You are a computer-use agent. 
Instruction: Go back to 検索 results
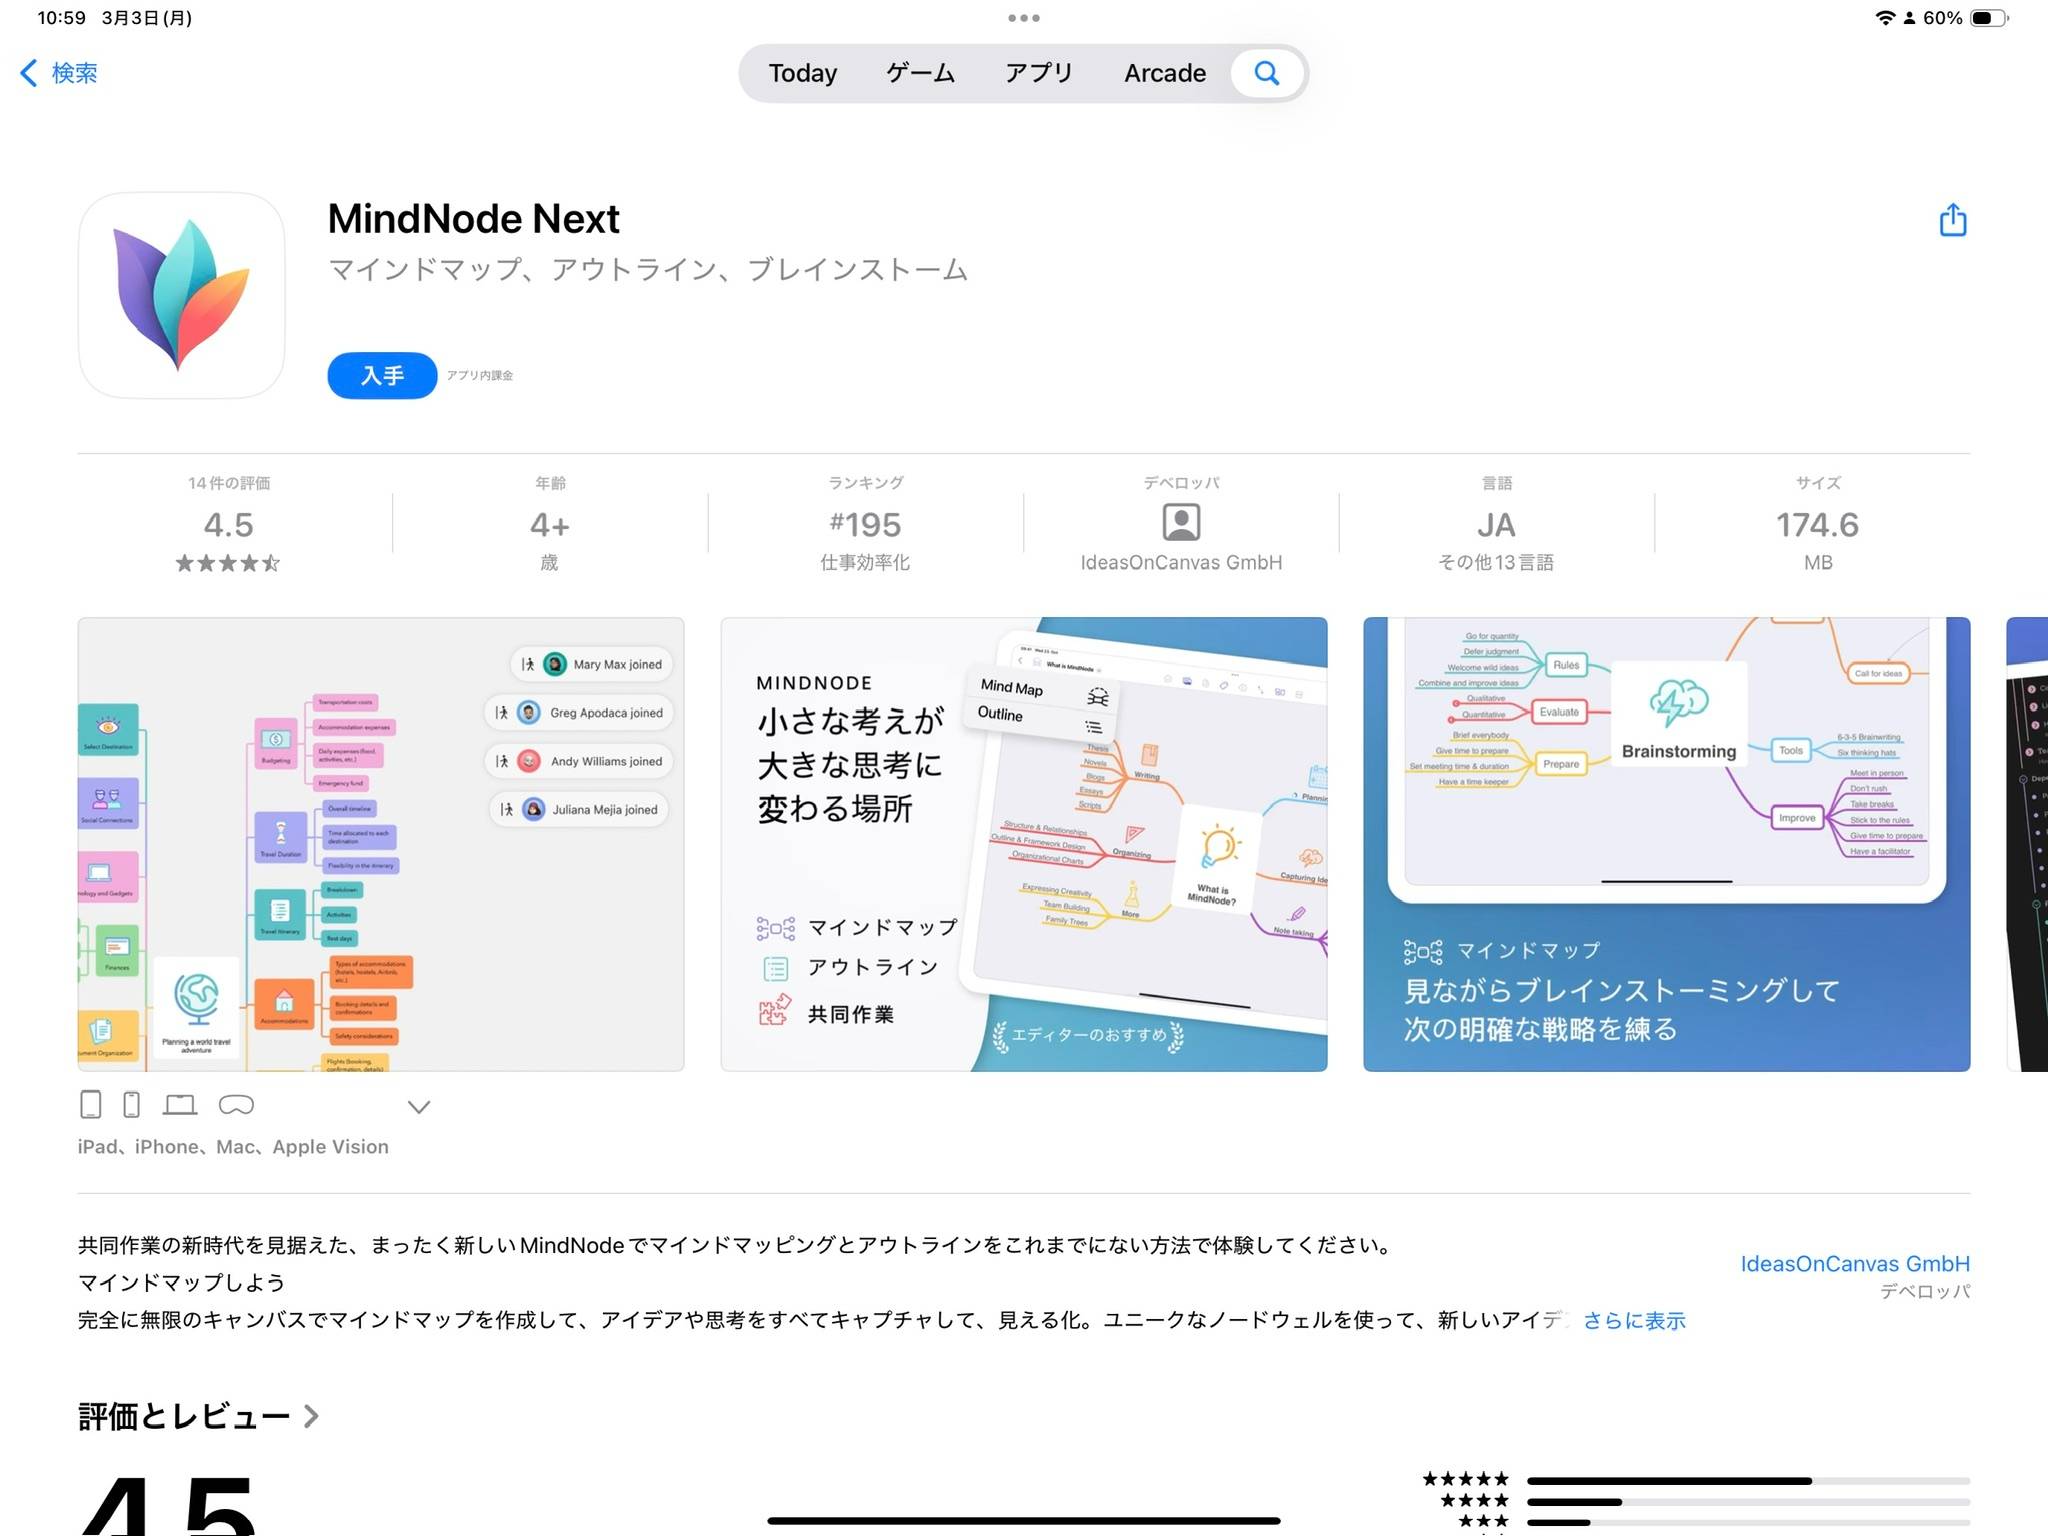point(59,73)
